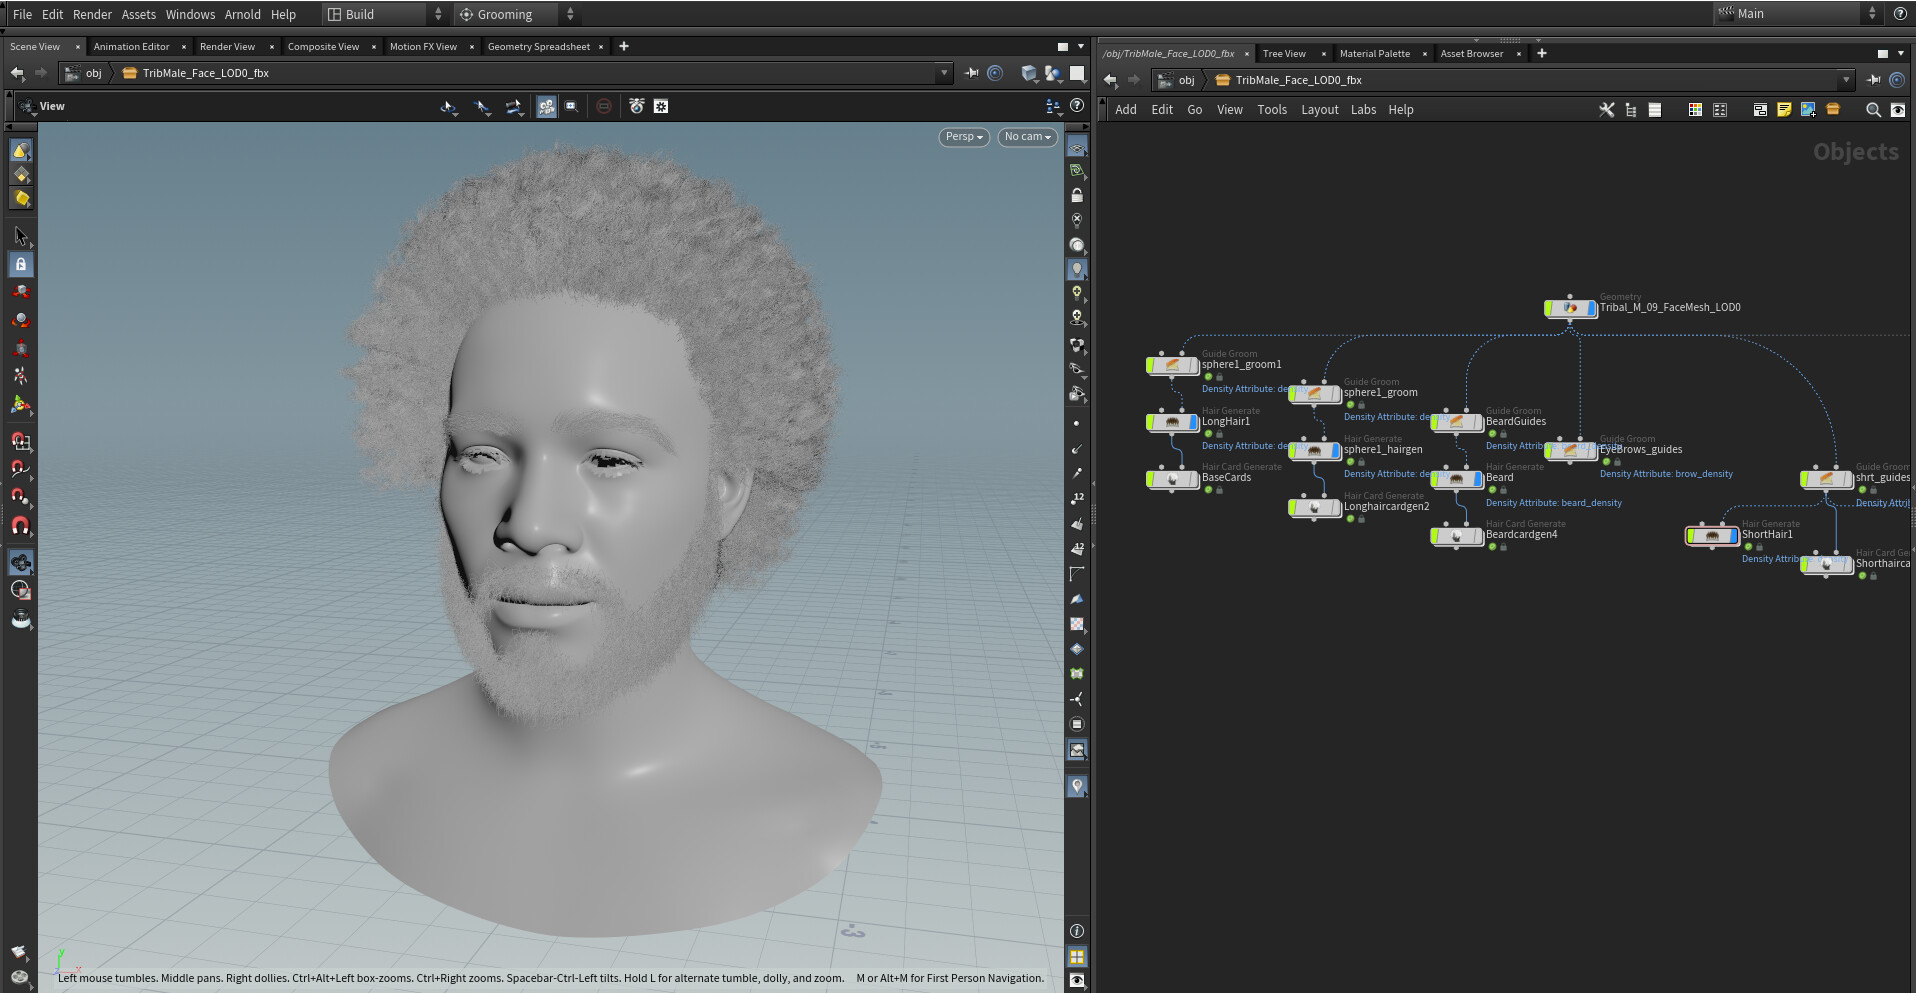Click the obj breadcrumb in the scene path bar
Screen dimensions: 1916x993
point(92,72)
